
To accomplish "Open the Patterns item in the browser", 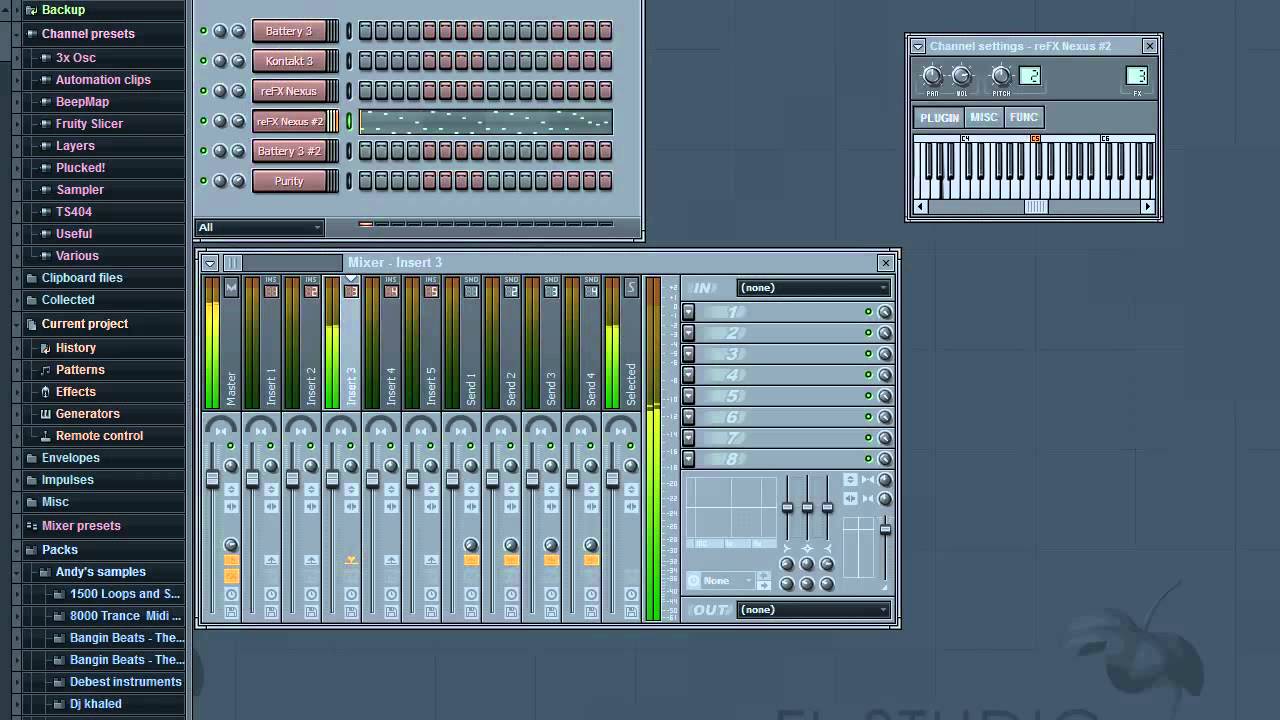I will pyautogui.click(x=80, y=370).
